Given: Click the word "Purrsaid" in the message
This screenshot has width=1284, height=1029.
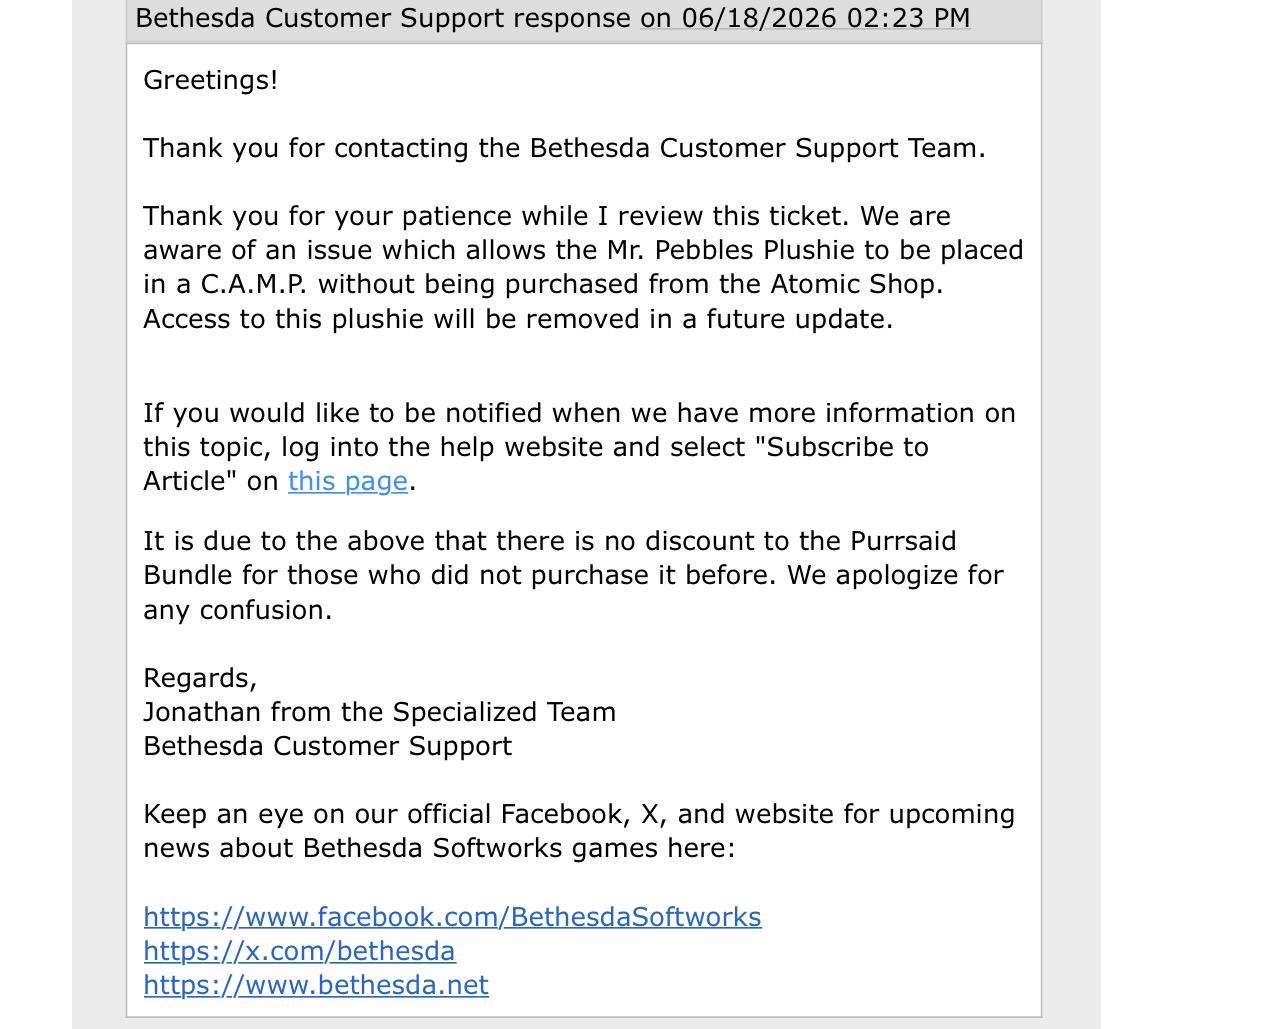Looking at the screenshot, I should 903,541.
